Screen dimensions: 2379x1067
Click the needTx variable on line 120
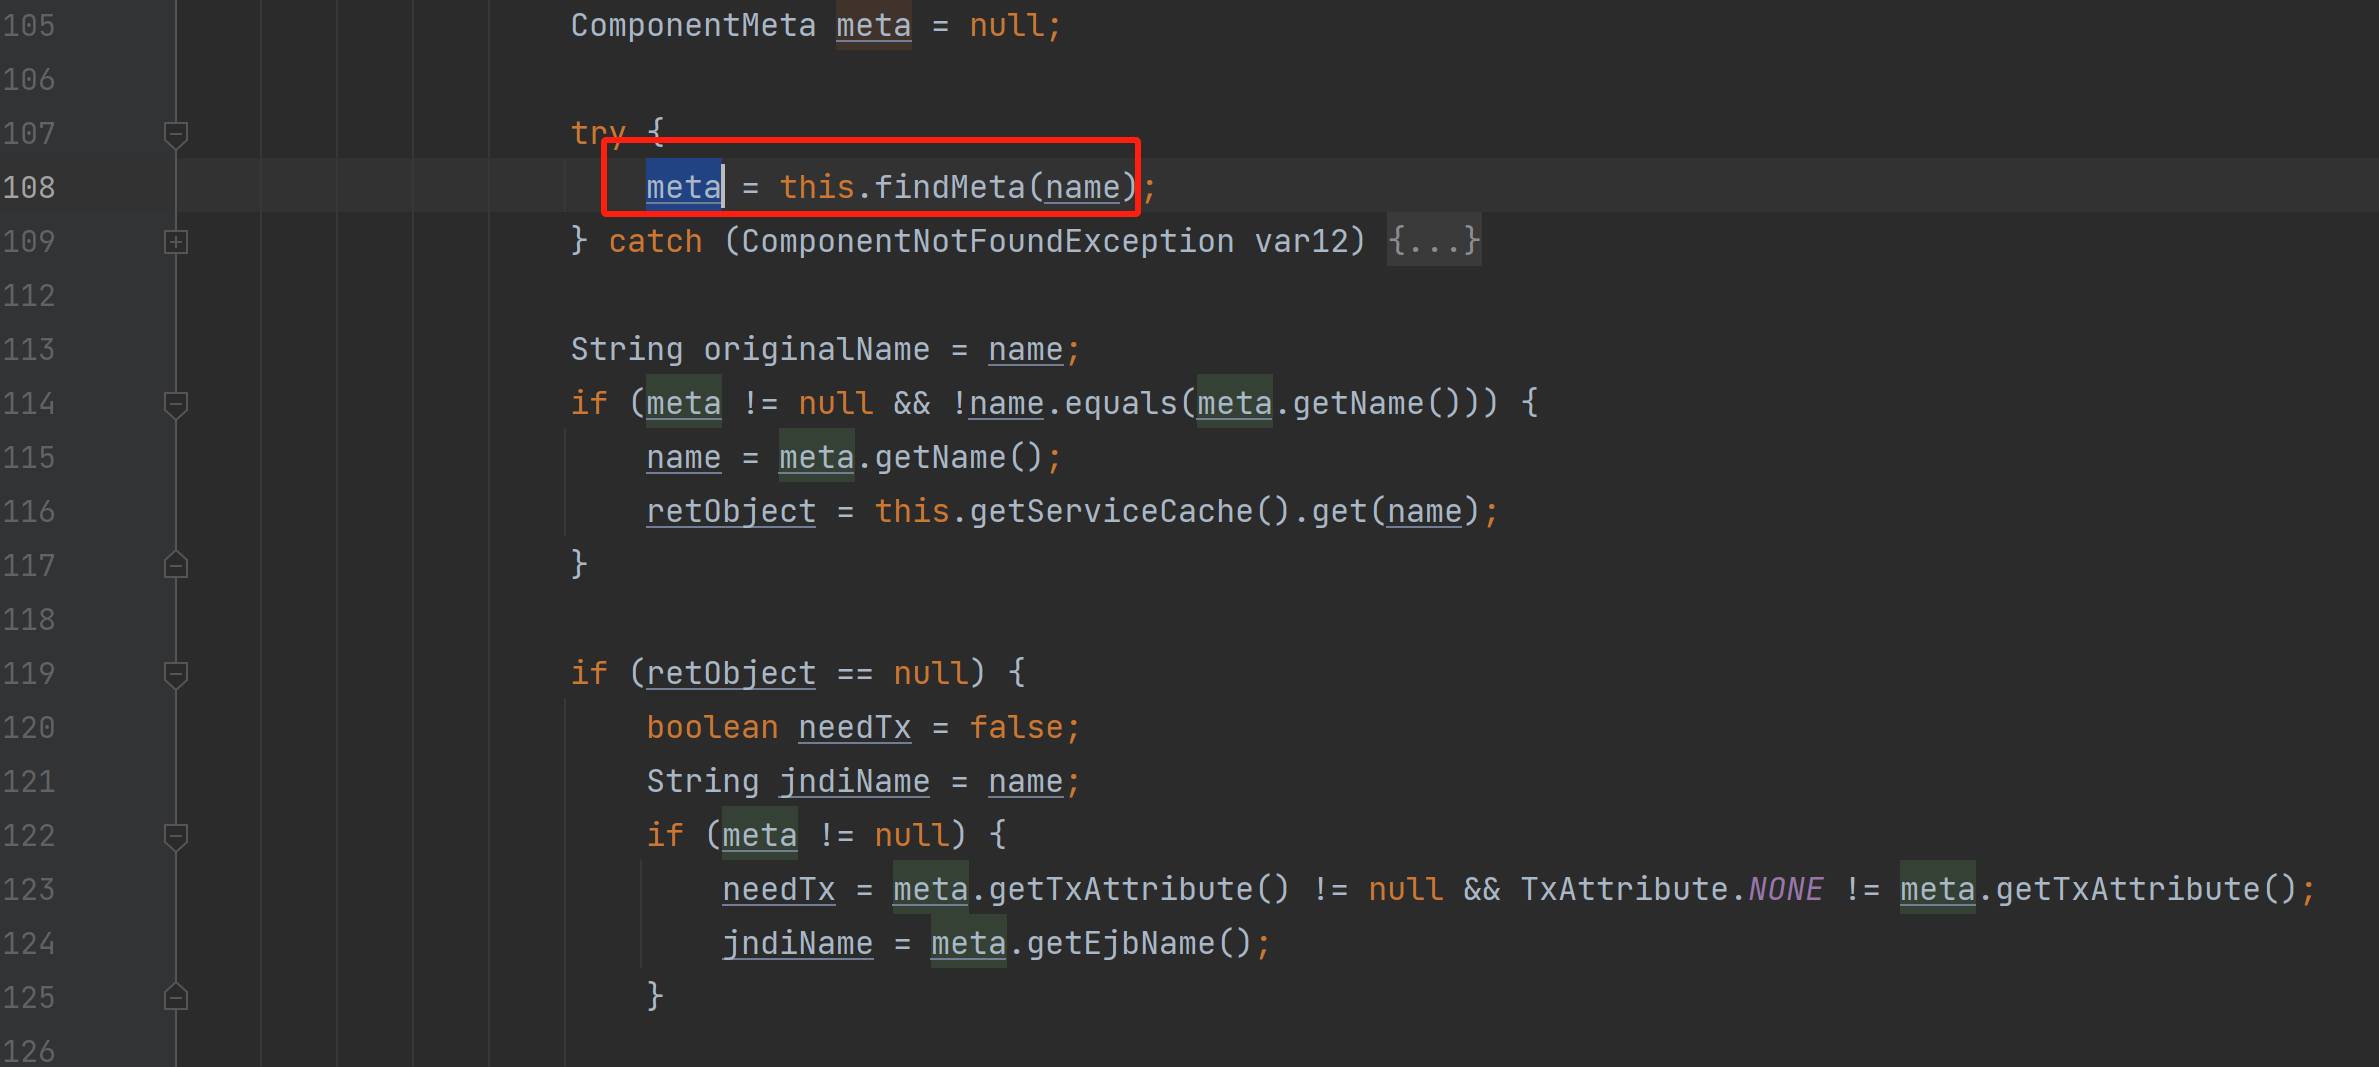point(854,728)
